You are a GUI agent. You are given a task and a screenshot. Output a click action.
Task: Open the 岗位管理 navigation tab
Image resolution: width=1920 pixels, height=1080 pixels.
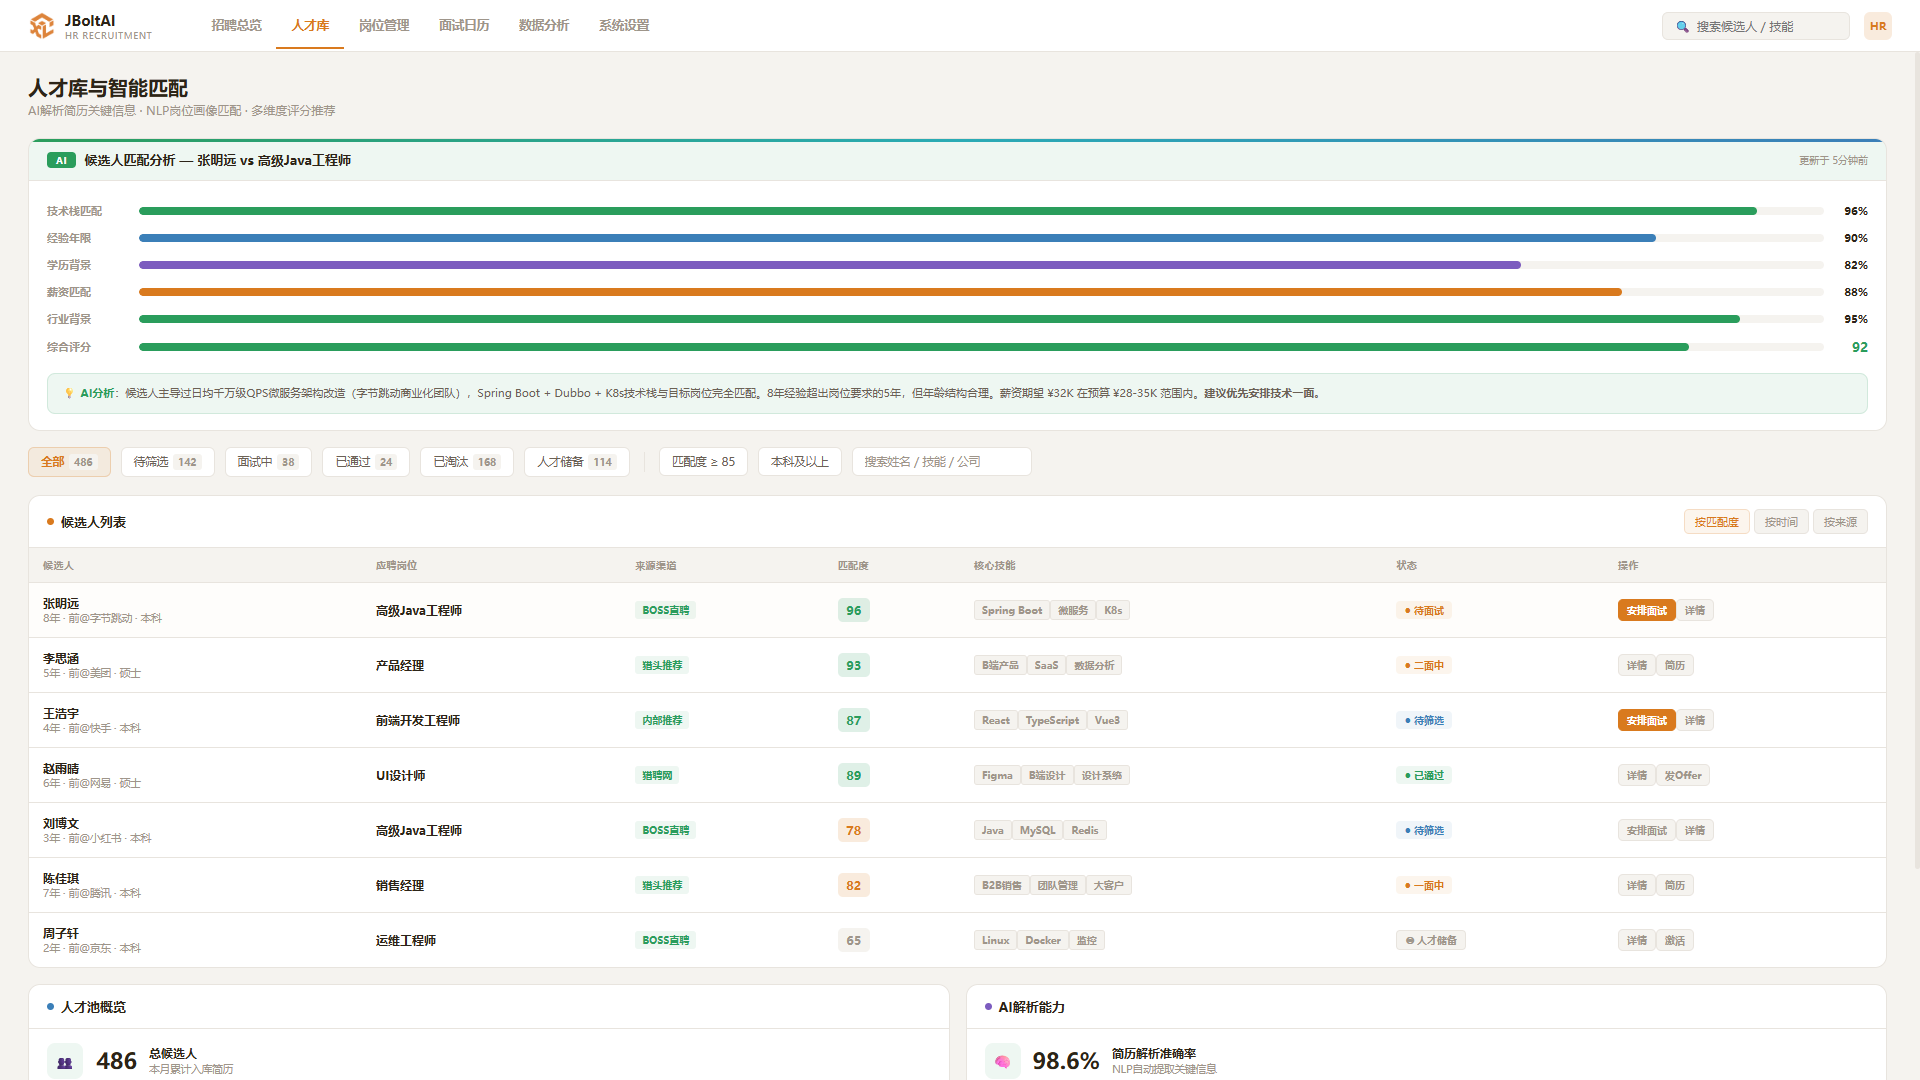(384, 25)
